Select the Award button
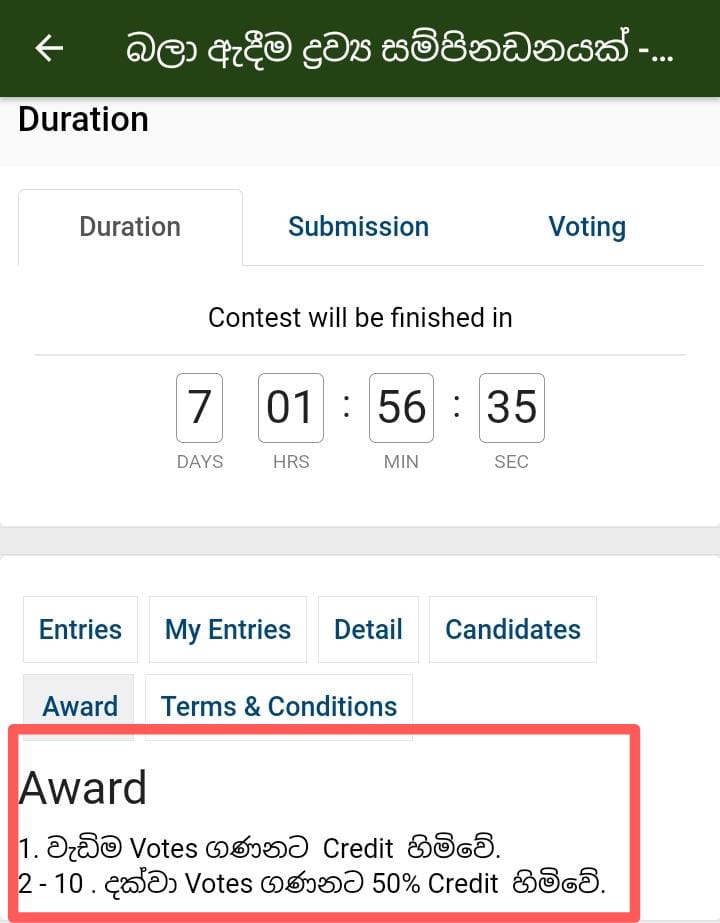The height and width of the screenshot is (923, 720). [x=80, y=706]
